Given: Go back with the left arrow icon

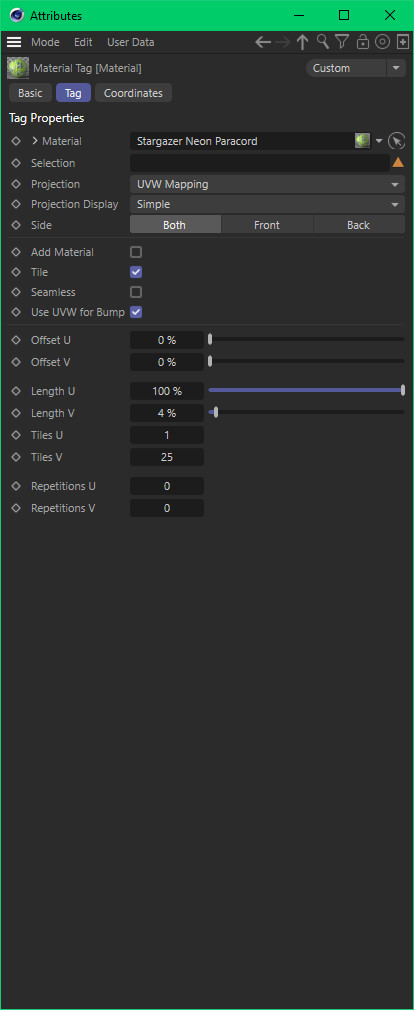Looking at the screenshot, I should pos(263,43).
